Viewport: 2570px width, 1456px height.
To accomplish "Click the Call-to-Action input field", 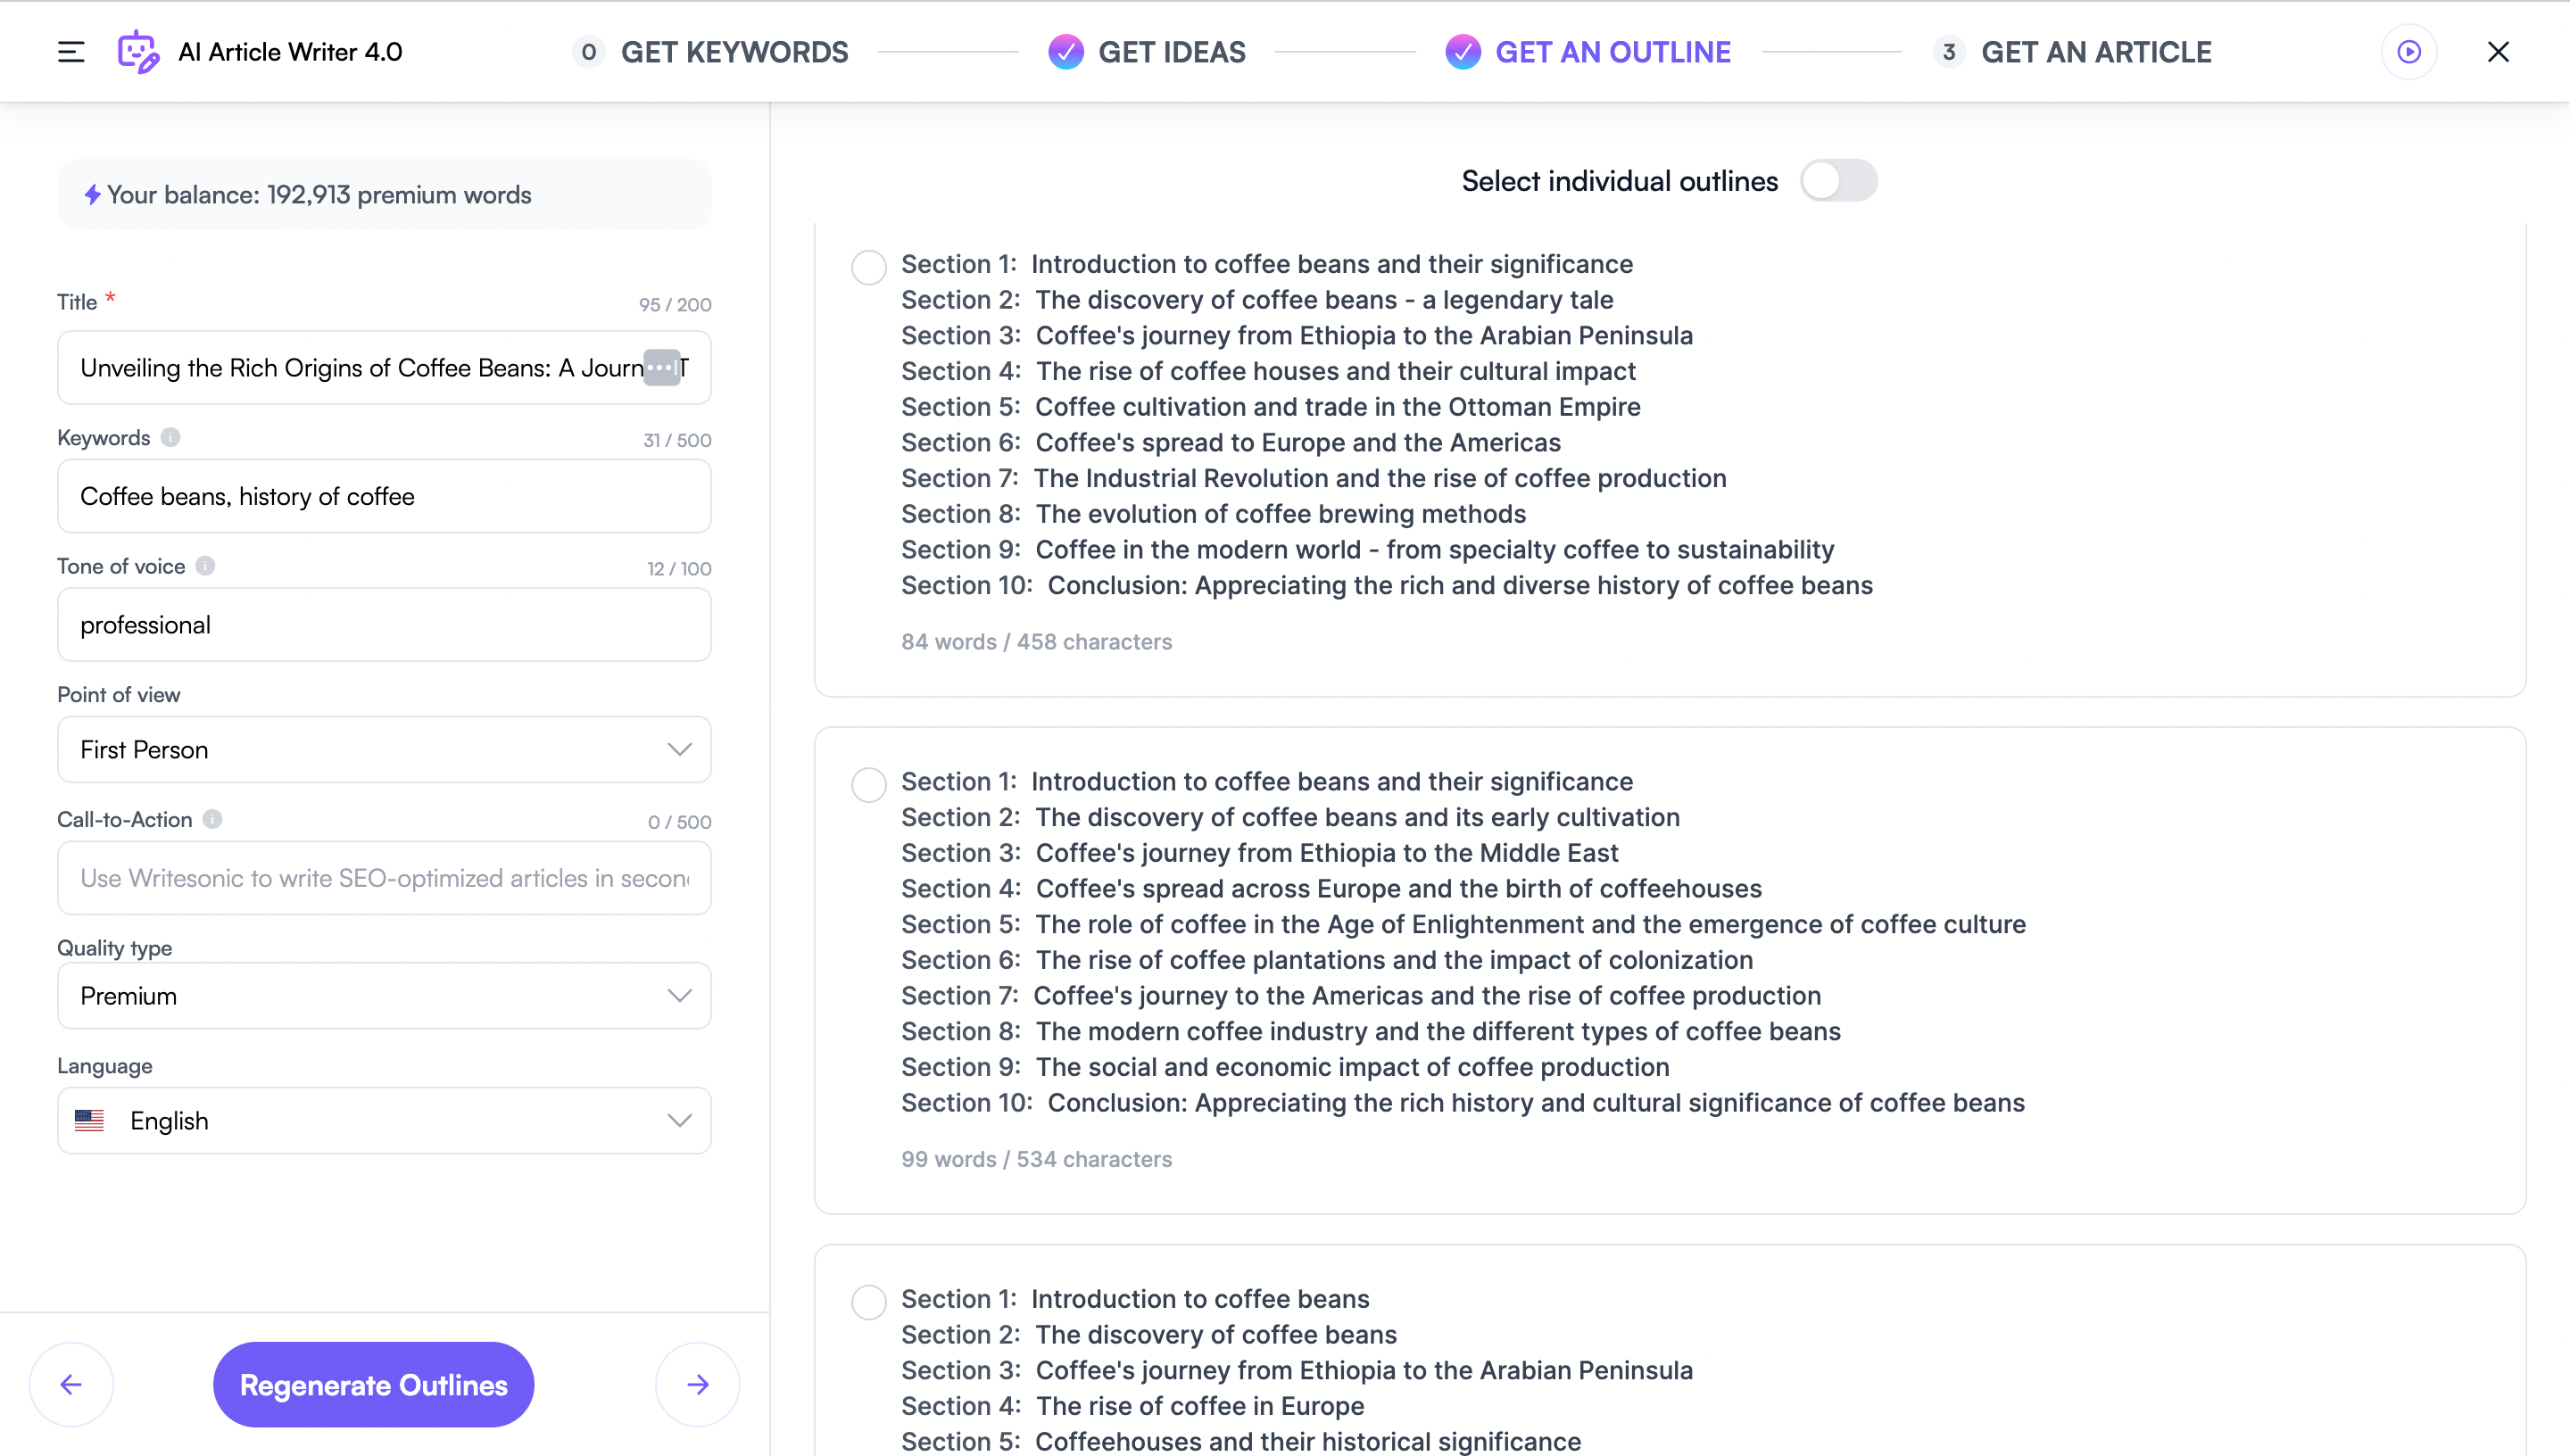I will pyautogui.click(x=384, y=877).
